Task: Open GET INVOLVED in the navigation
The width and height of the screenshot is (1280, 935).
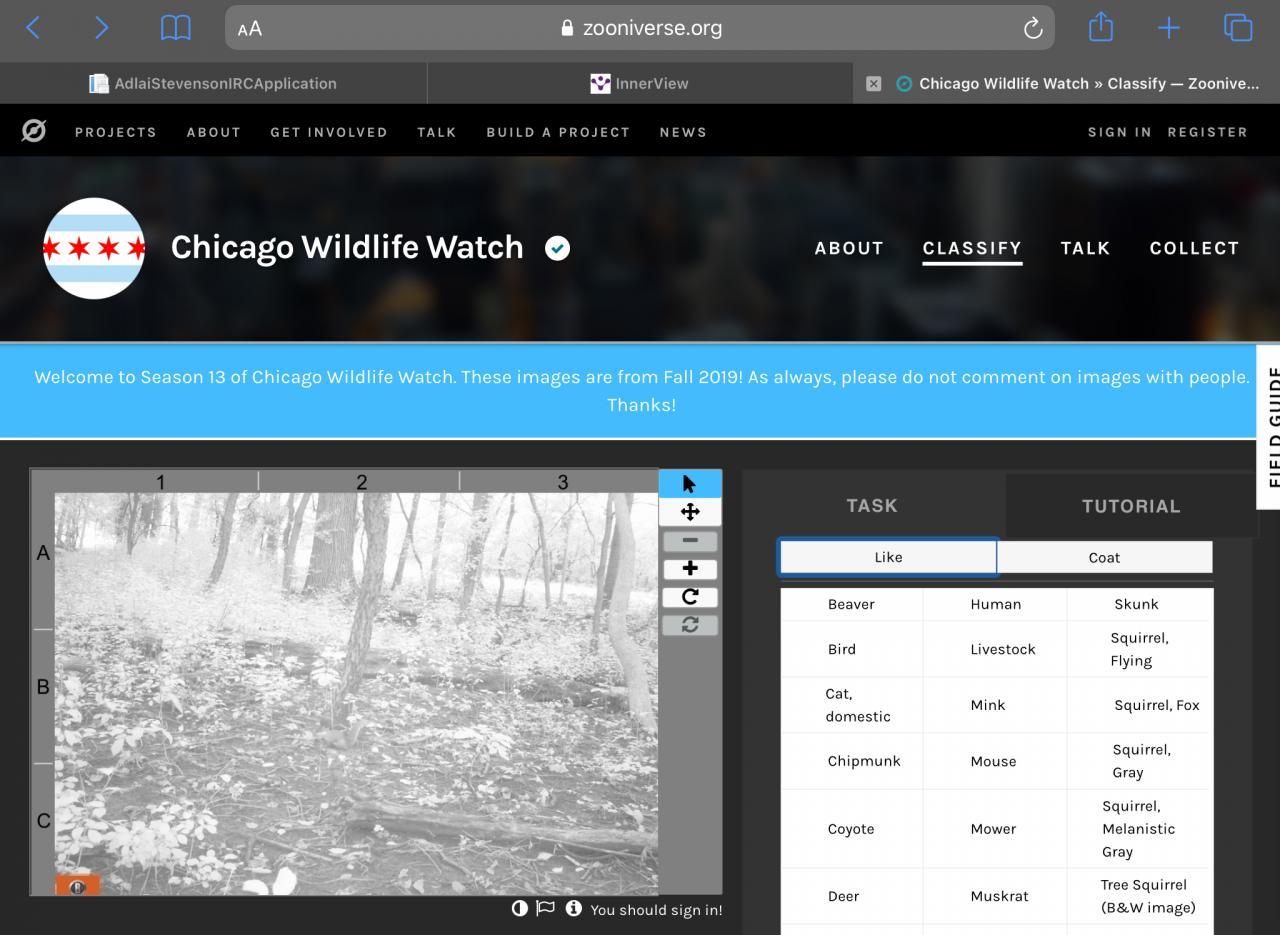Action: [329, 132]
